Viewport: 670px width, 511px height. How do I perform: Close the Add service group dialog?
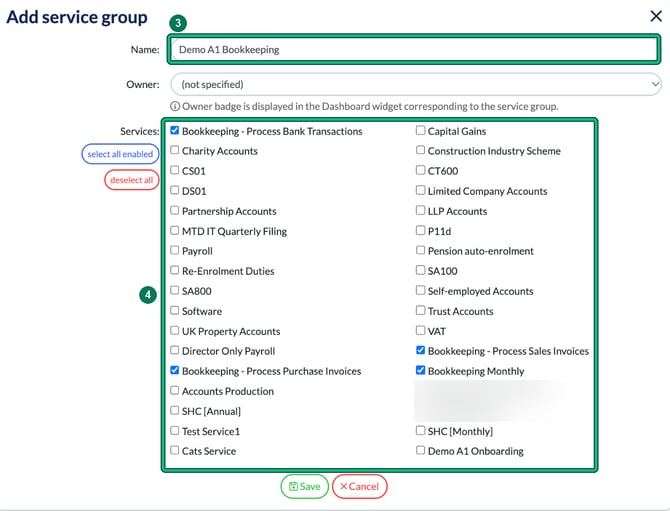pos(656,16)
